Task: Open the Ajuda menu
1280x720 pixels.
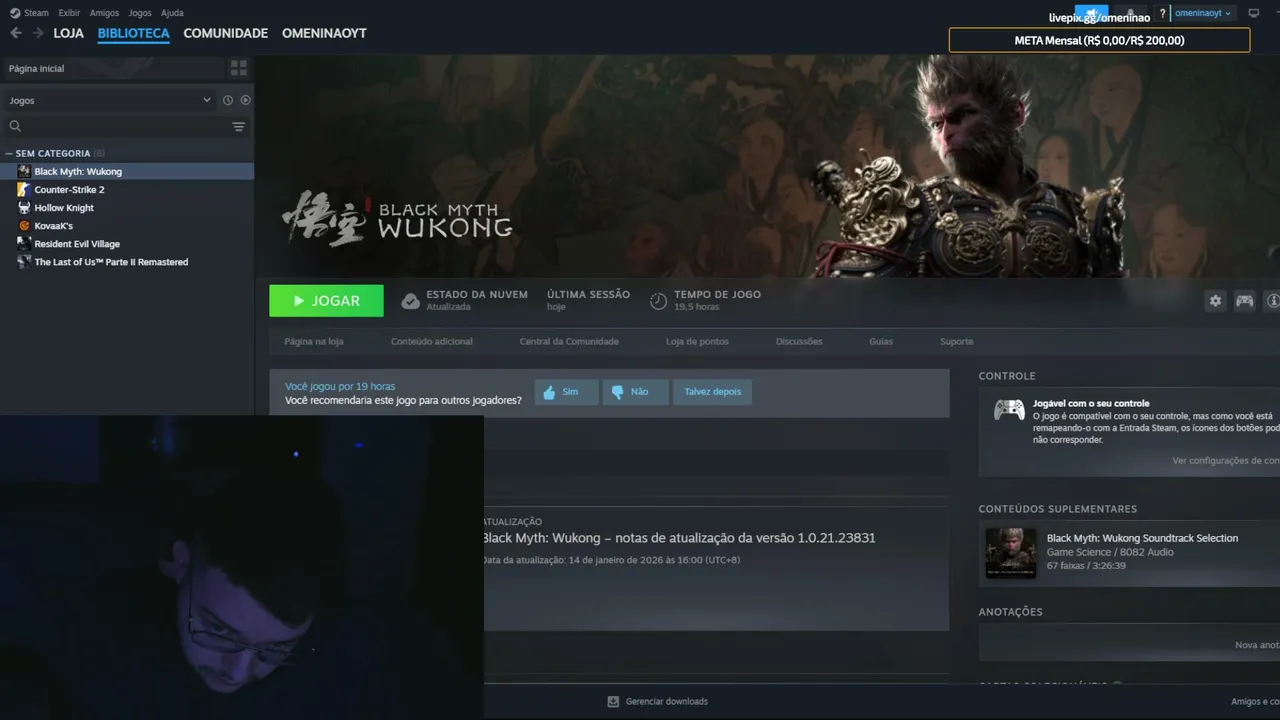Action: 172,13
